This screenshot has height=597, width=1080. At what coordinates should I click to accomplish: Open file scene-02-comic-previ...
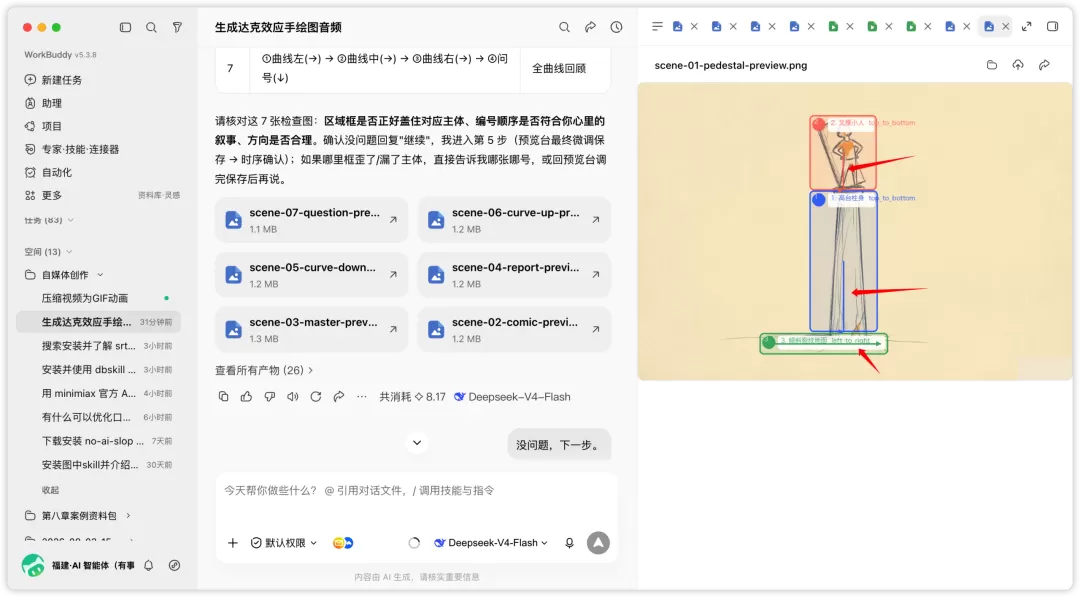(x=514, y=330)
